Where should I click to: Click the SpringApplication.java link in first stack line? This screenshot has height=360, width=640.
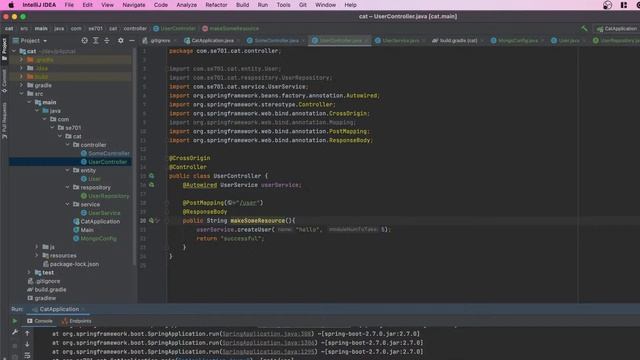tap(267, 334)
